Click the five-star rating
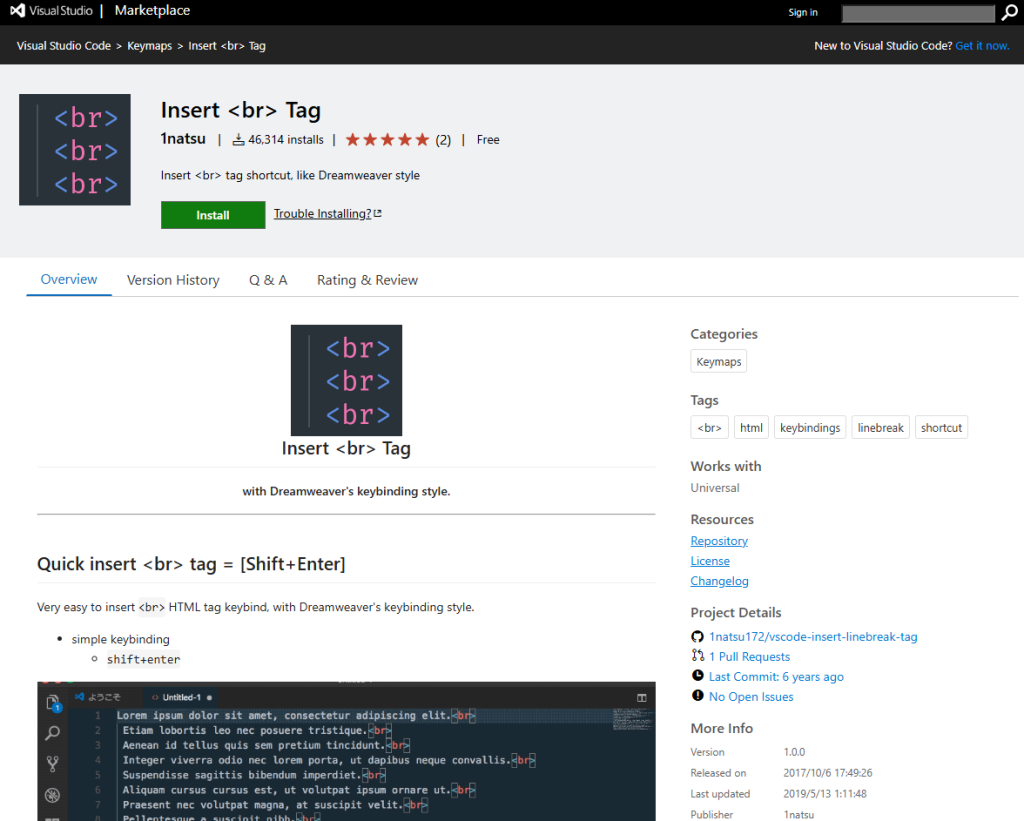Image resolution: width=1024 pixels, height=821 pixels. (387, 140)
